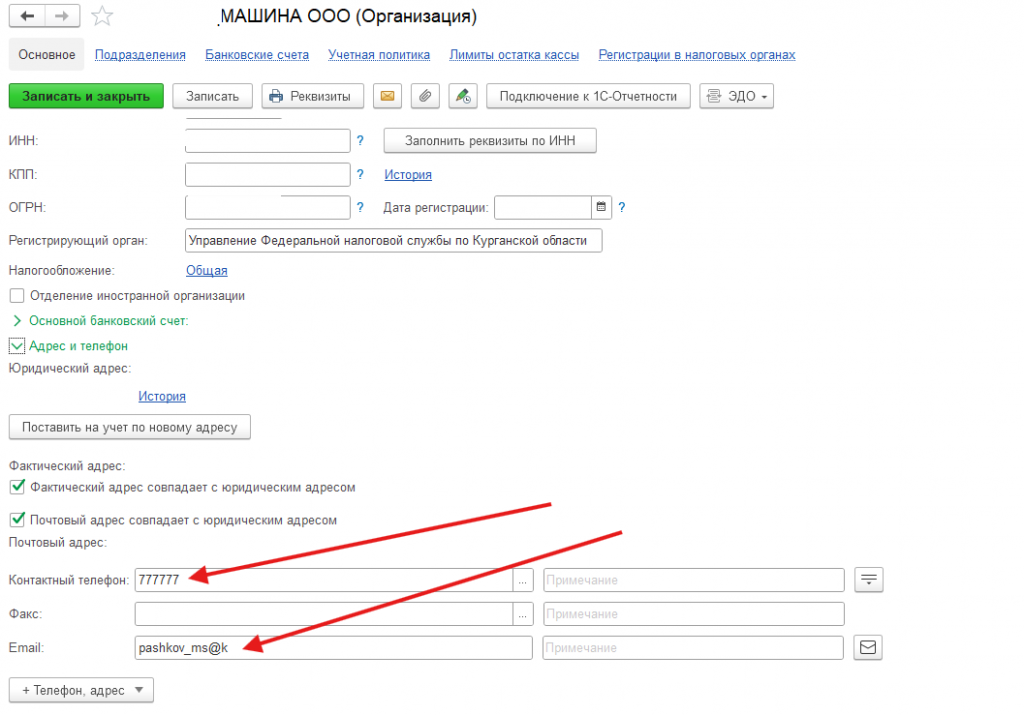Show help for the КПП field
Viewport: 1024px width, 715px height.
pos(360,174)
